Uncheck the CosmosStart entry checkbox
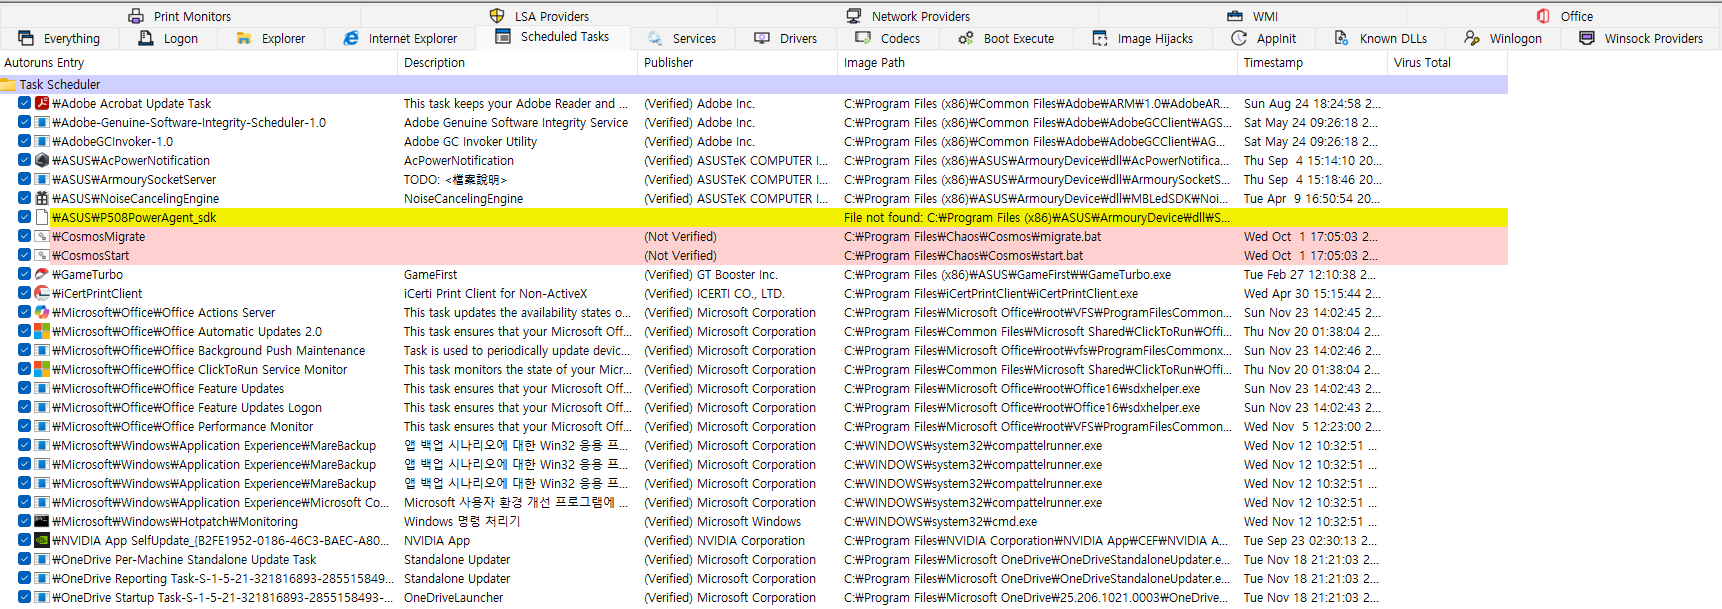This screenshot has height=609, width=1722. point(24,255)
